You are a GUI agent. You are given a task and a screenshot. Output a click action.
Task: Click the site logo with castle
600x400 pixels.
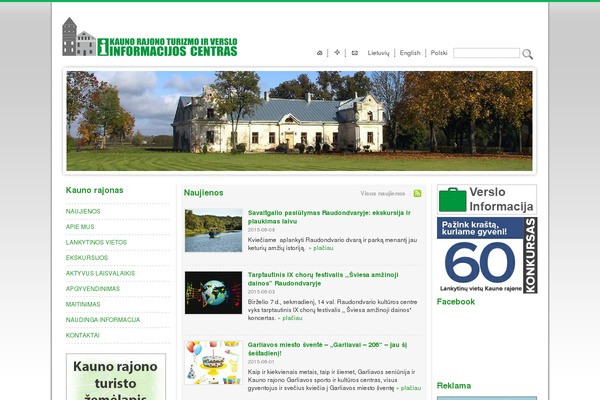150,37
